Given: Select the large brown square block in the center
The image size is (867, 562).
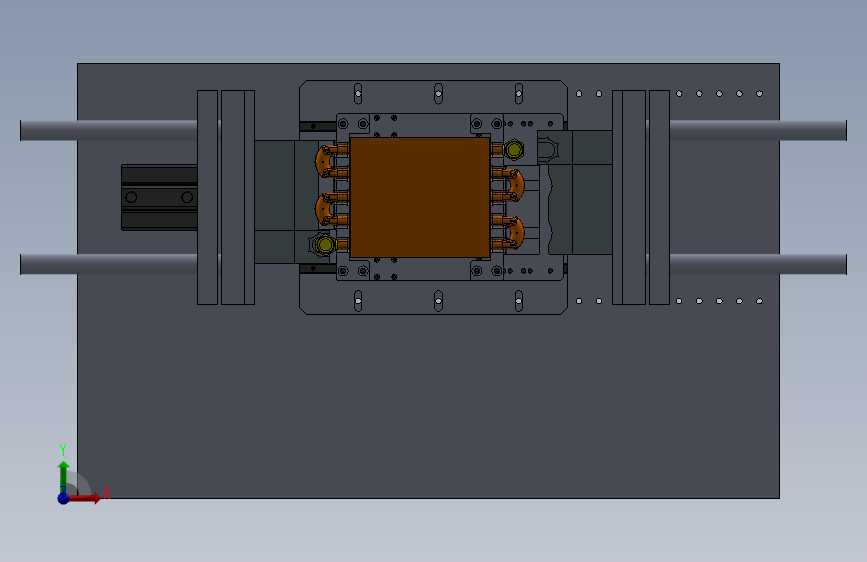Looking at the screenshot, I should tap(420, 197).
